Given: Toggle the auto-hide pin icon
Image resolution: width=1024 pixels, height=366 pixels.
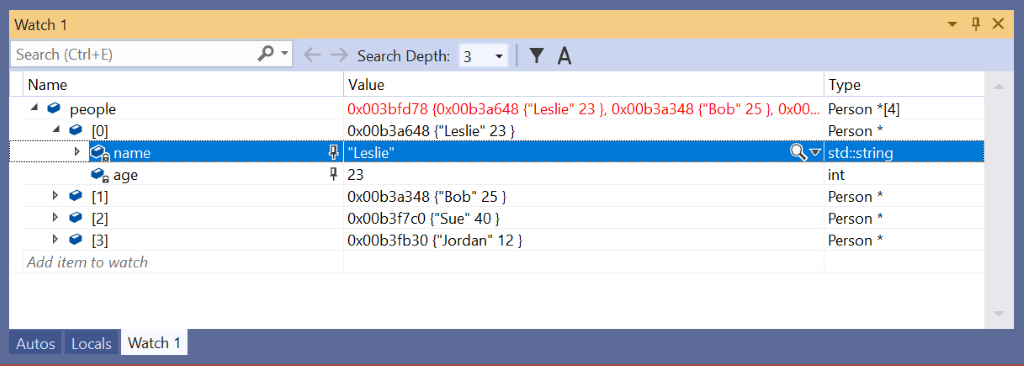Looking at the screenshot, I should point(976,25).
